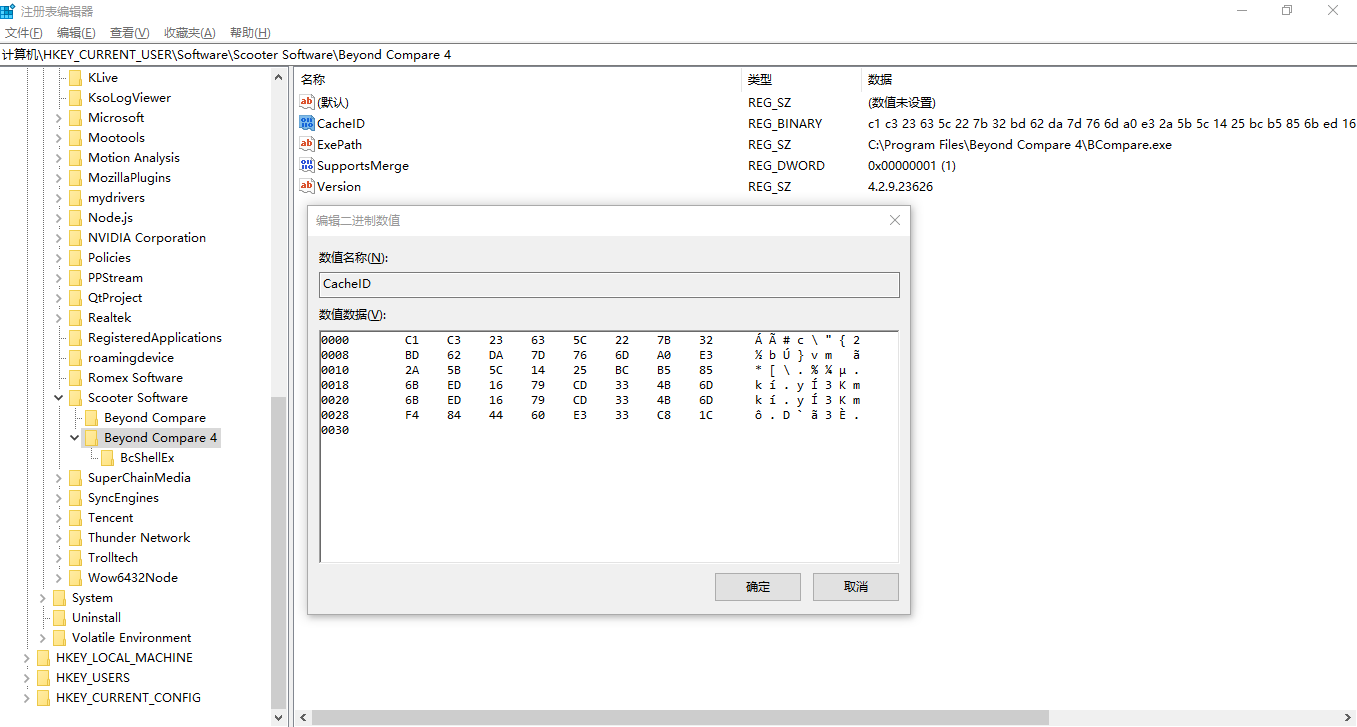Click the 数值名称 field containing CacheID

tap(609, 285)
